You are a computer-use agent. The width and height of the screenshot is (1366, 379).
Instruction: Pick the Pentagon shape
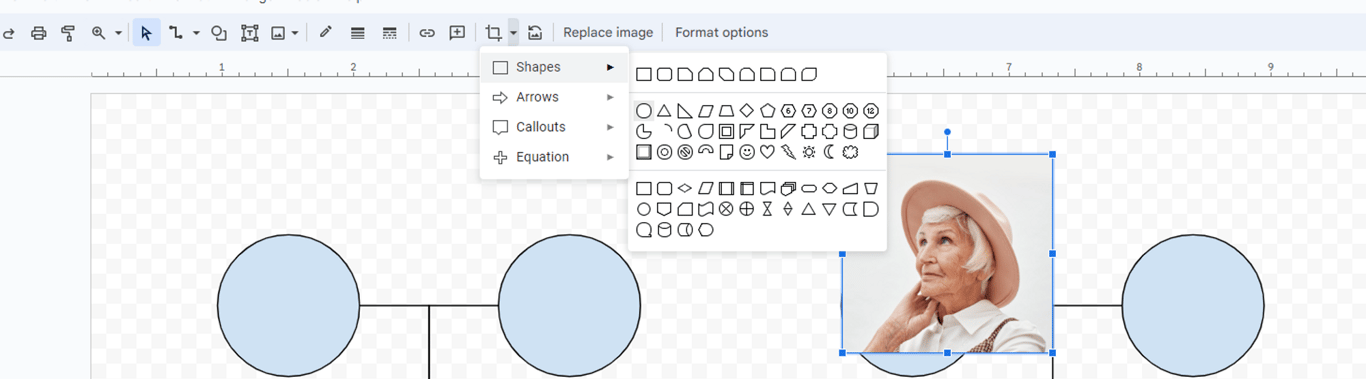[x=768, y=111]
